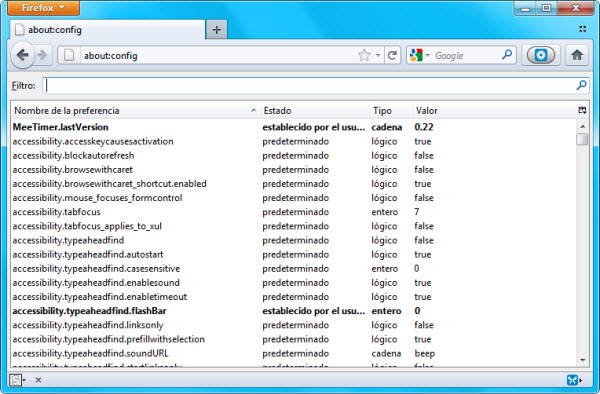This screenshot has height=394, width=600.
Task: Select accessibility.typeaheadfind.autostart preference
Action: tap(293, 255)
